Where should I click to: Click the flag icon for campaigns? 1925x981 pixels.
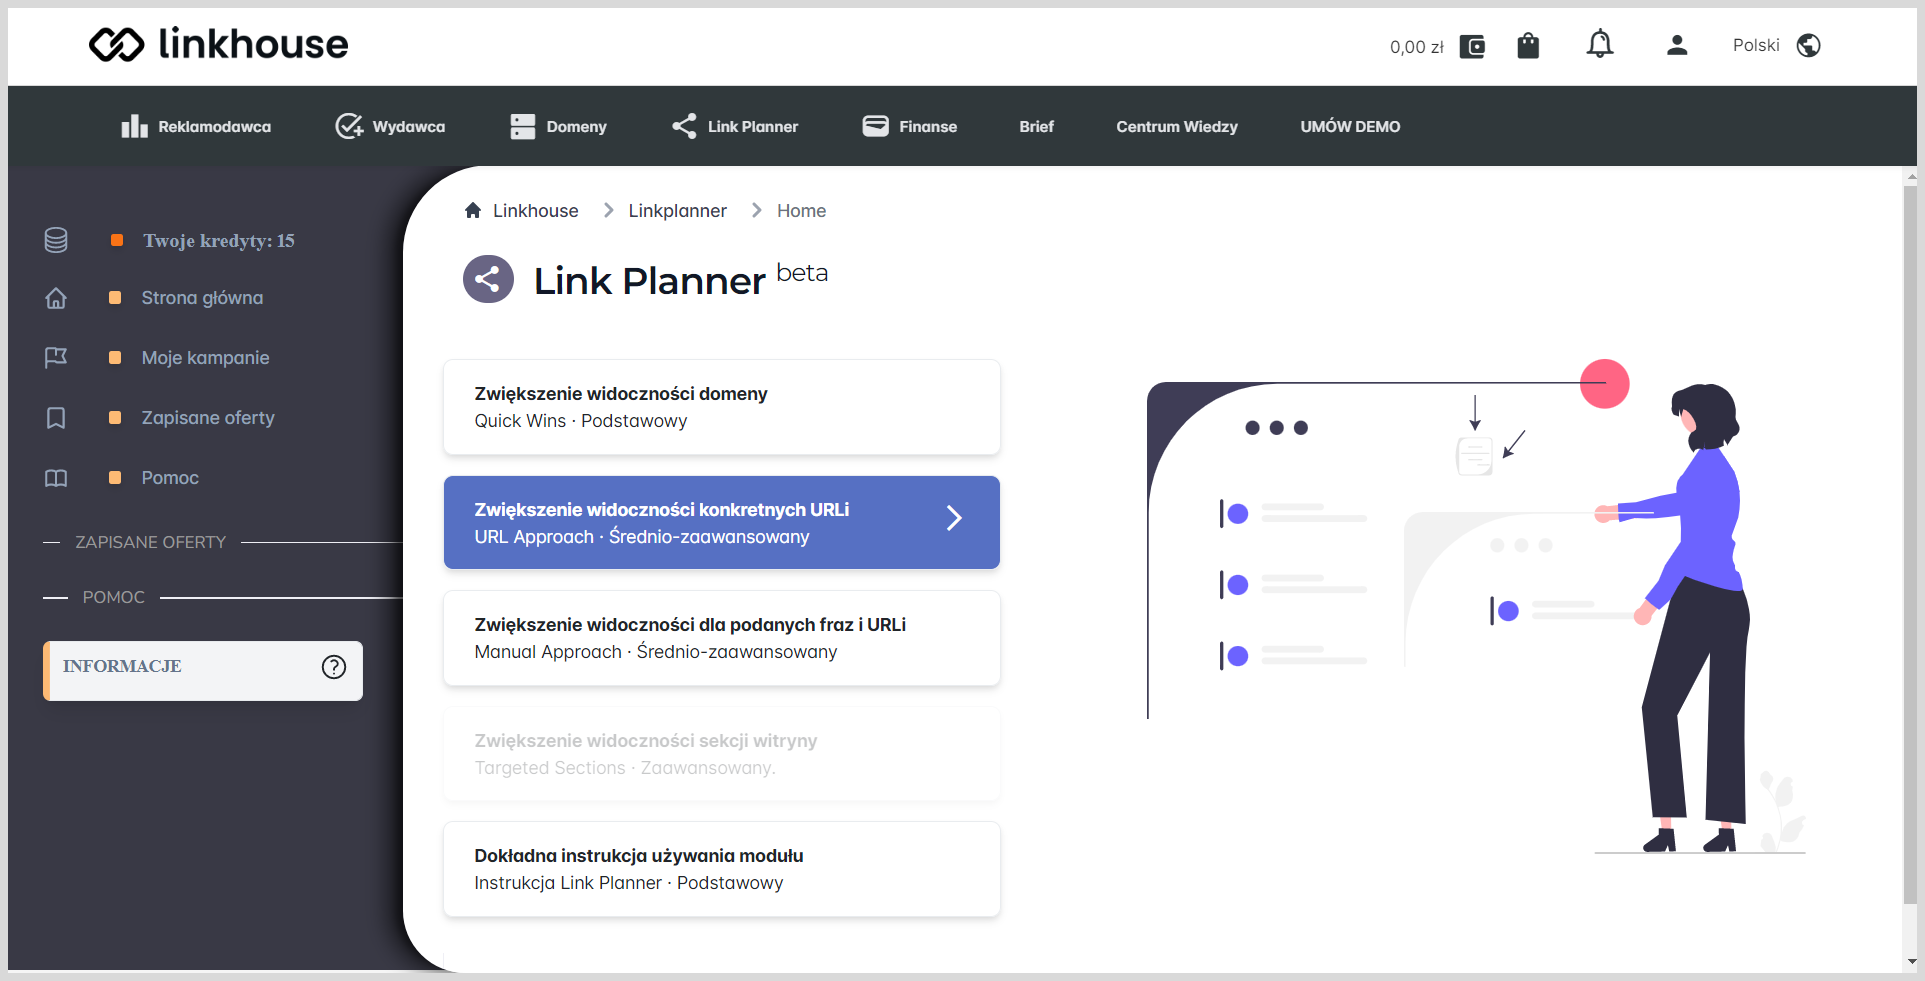(x=56, y=358)
